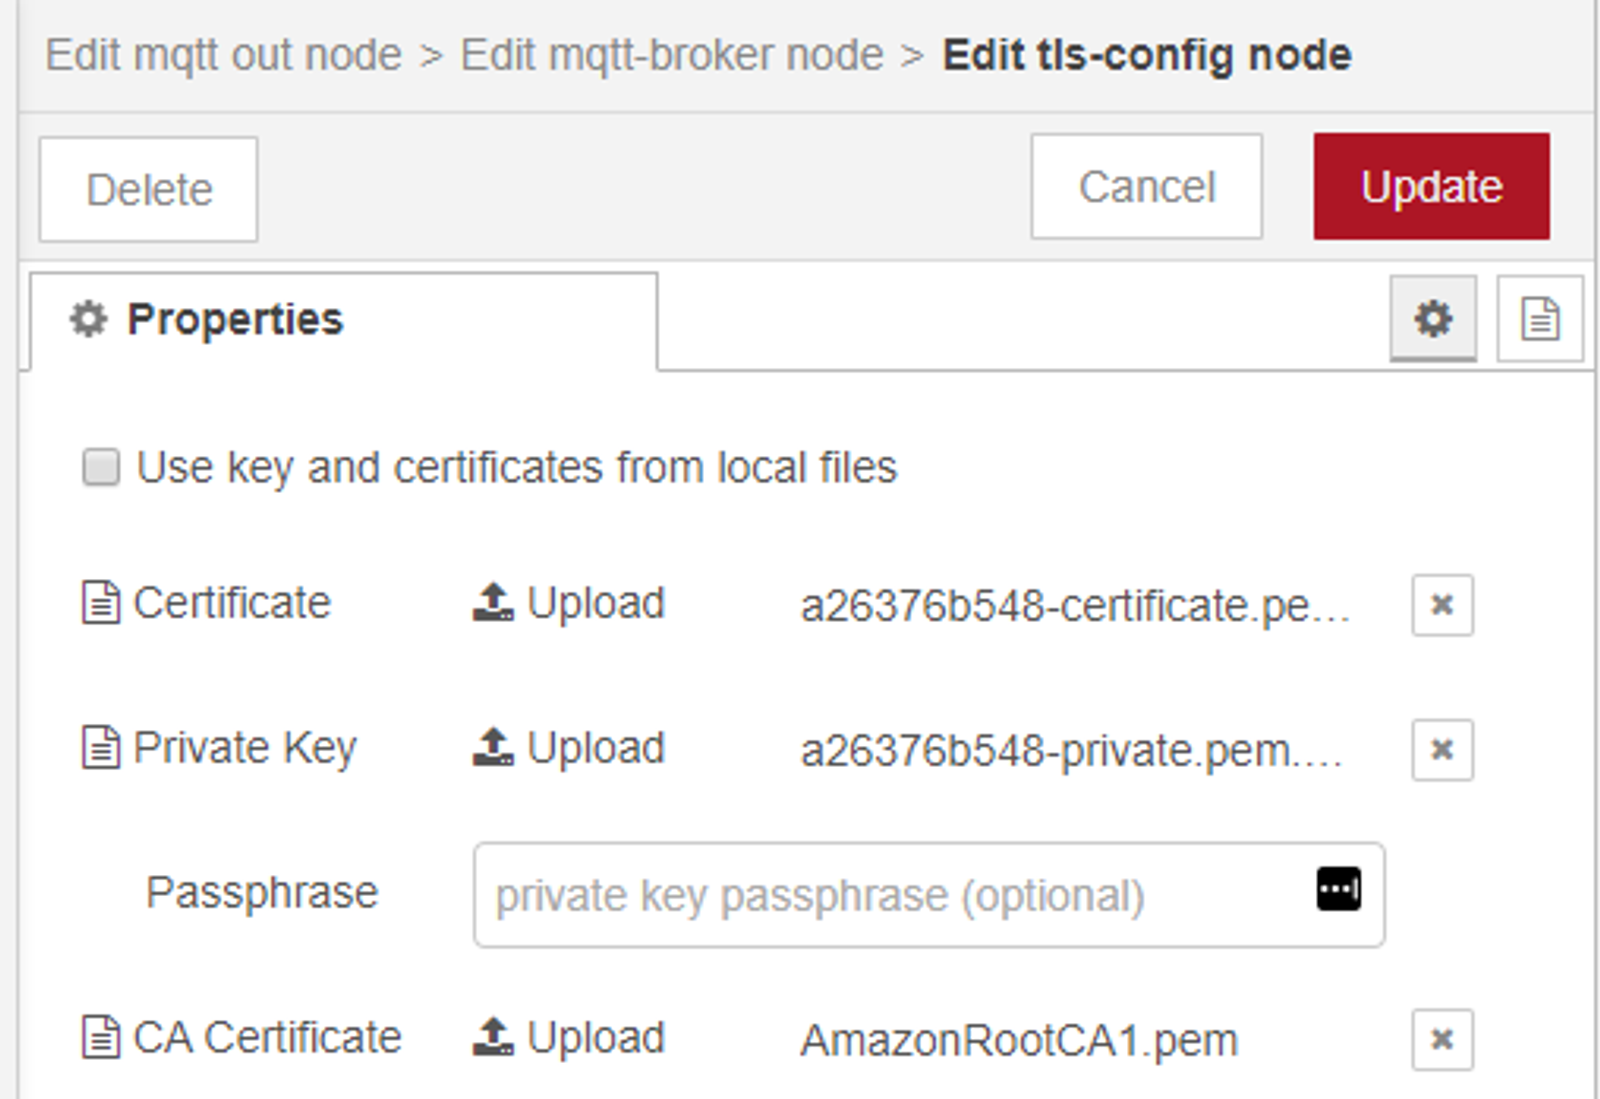Viewport: 1600px width, 1099px height.
Task: Click the Certificate file icon
Action: click(98, 602)
